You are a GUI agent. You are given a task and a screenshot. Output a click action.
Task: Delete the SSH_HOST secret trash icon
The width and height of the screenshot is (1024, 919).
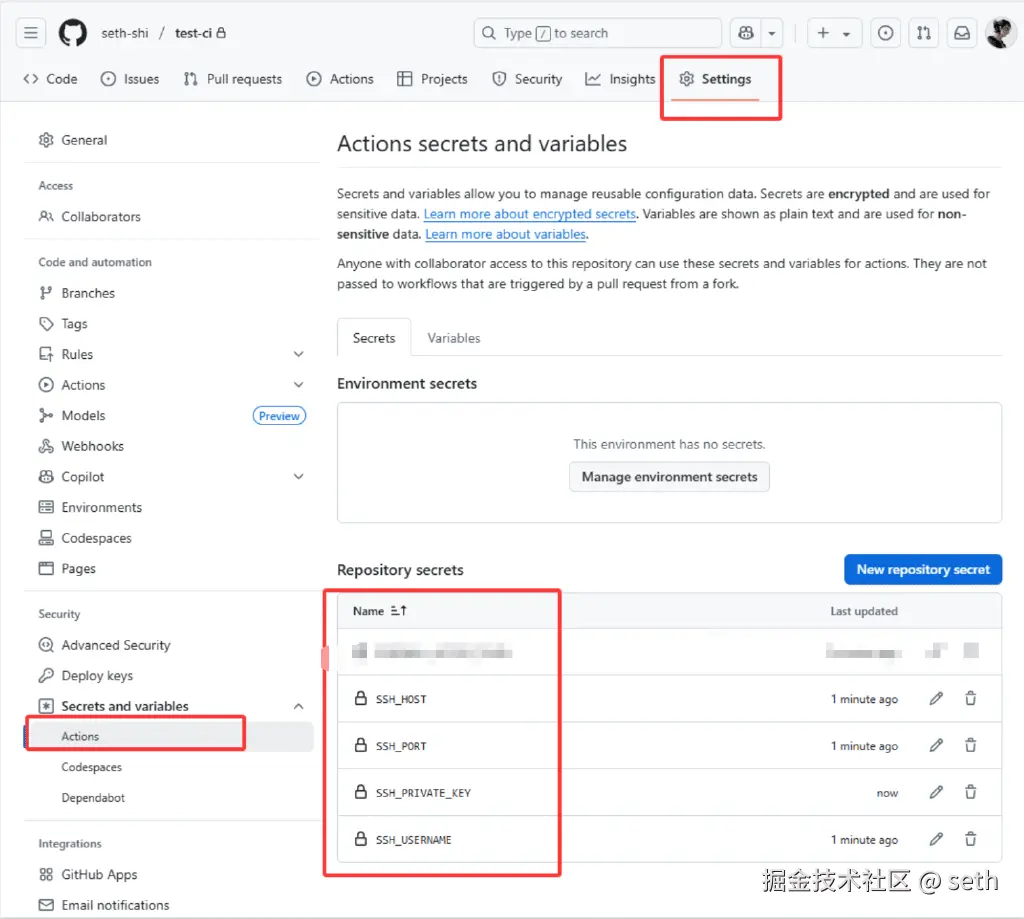(x=970, y=699)
